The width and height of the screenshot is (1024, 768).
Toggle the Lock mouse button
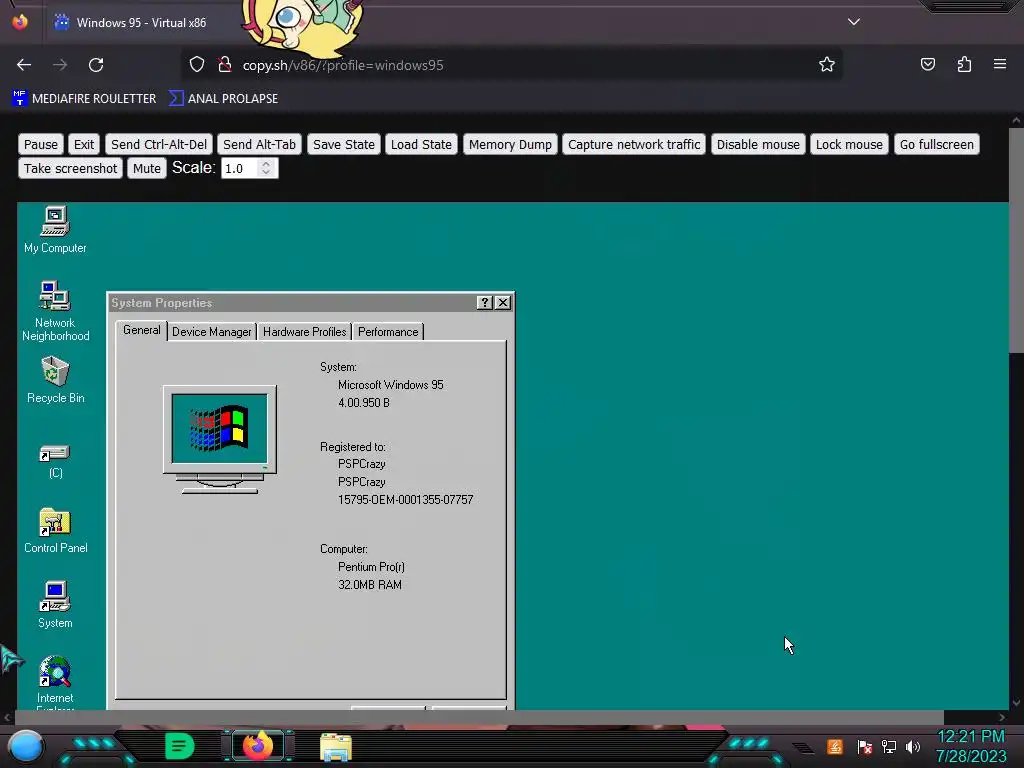coord(849,144)
